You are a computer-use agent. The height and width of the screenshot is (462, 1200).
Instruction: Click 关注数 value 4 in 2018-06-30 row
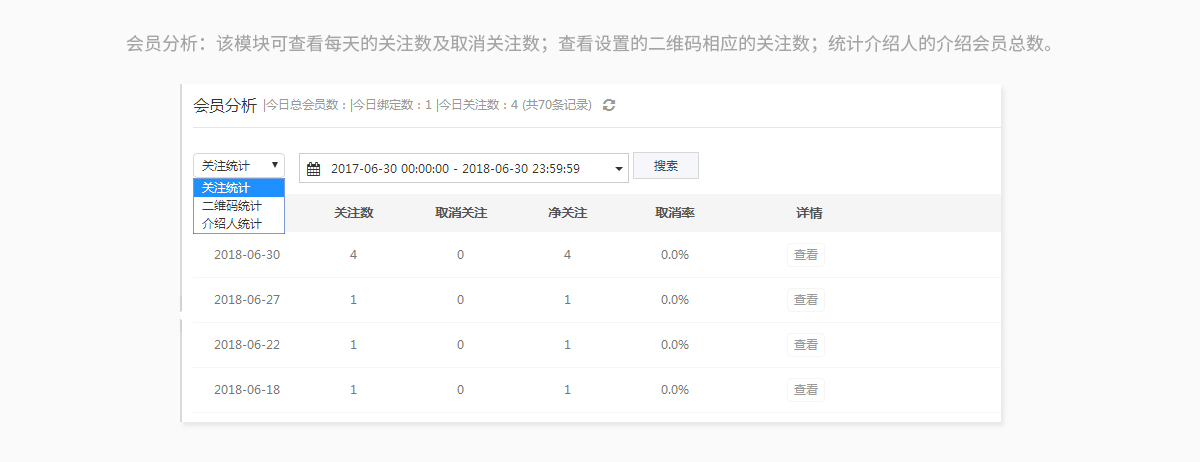[x=354, y=255]
